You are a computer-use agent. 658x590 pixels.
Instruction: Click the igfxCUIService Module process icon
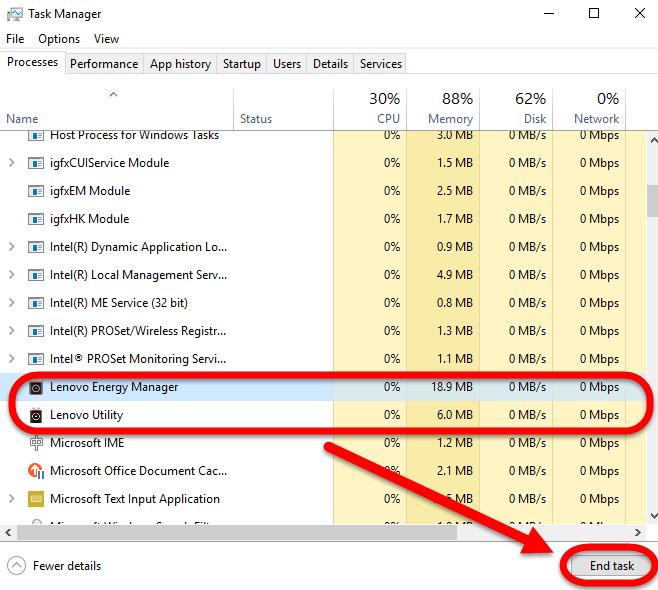36,163
